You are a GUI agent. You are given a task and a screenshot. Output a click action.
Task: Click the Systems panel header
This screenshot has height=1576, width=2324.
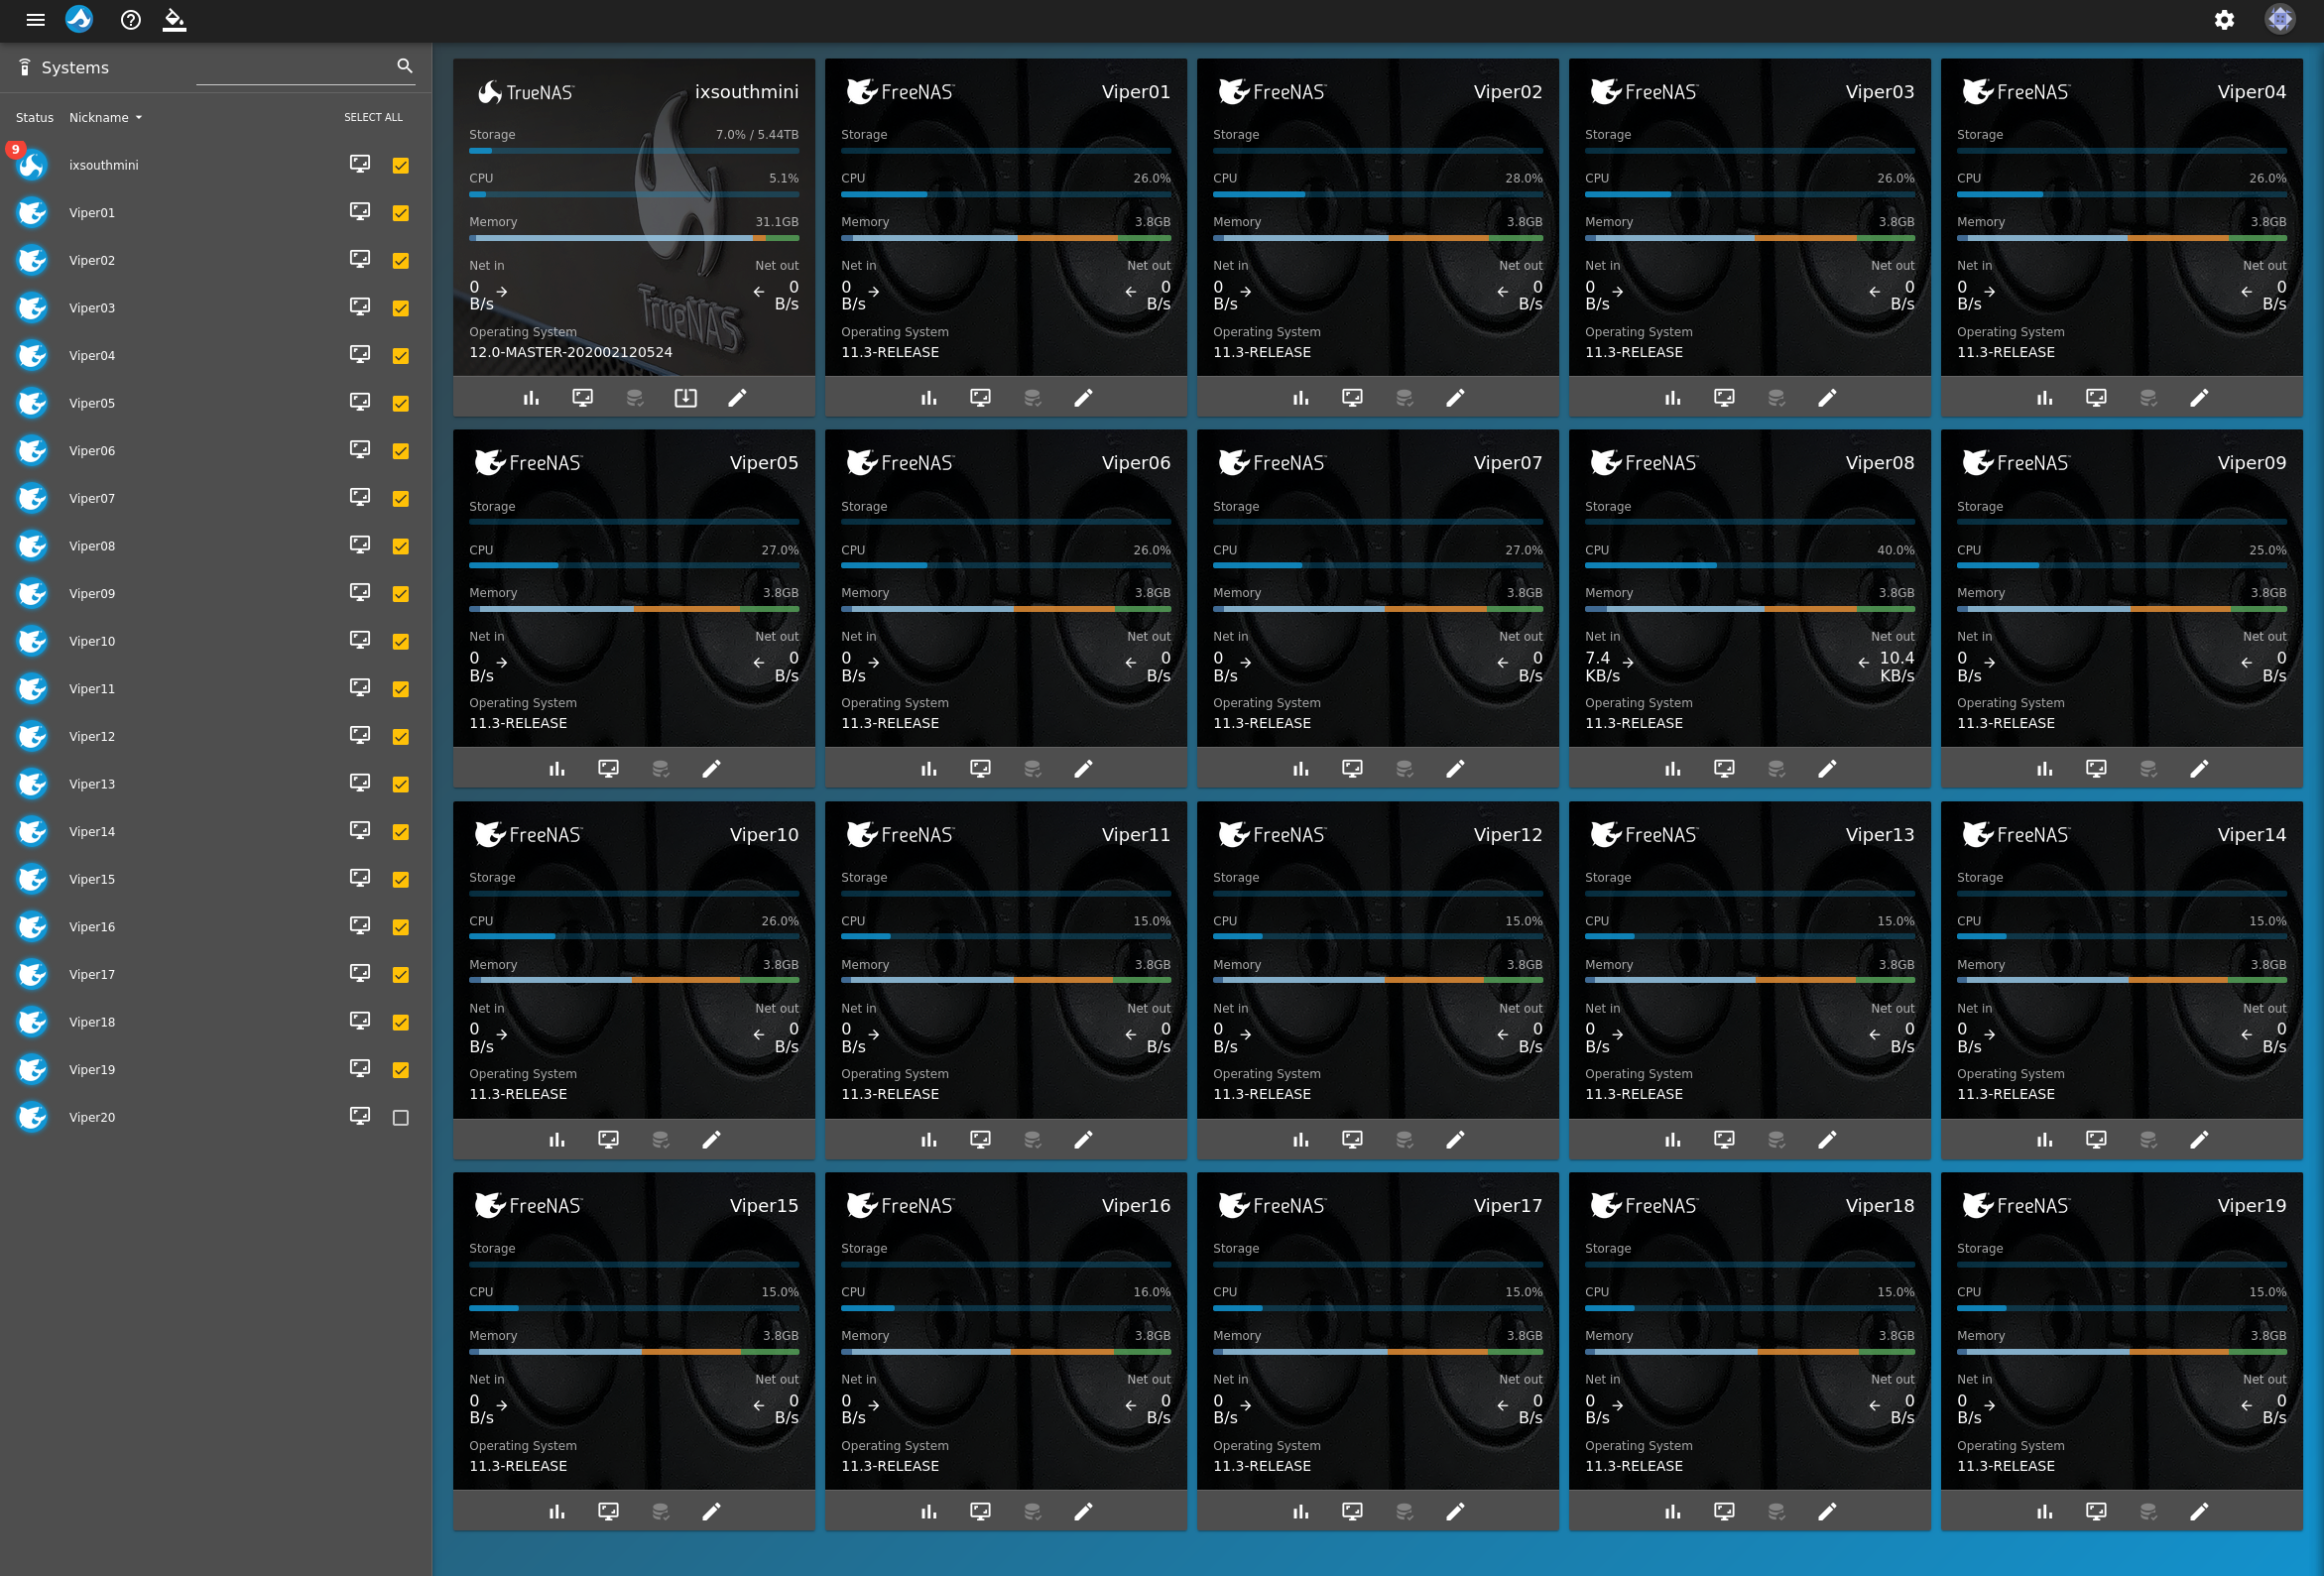click(75, 67)
